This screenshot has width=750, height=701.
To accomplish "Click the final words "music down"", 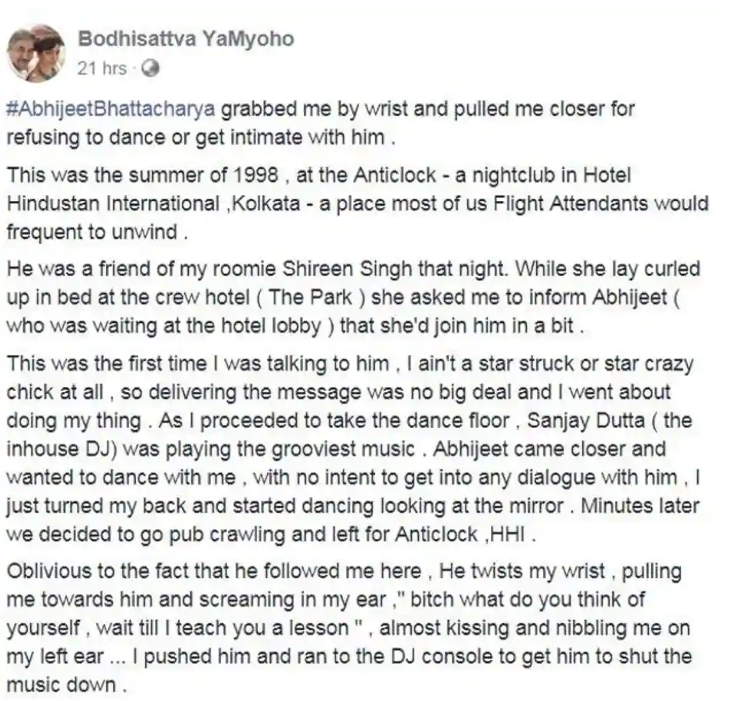I will (x=61, y=685).
